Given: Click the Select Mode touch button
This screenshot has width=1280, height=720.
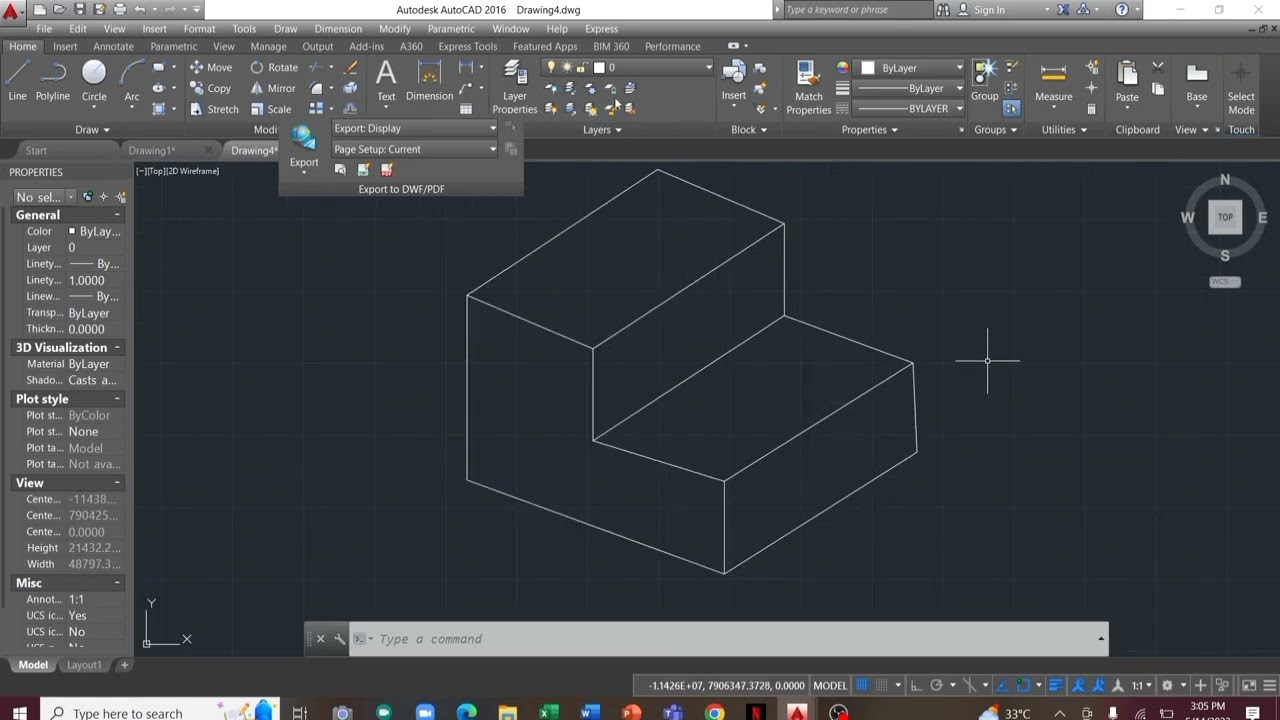Looking at the screenshot, I should coord(1241,88).
